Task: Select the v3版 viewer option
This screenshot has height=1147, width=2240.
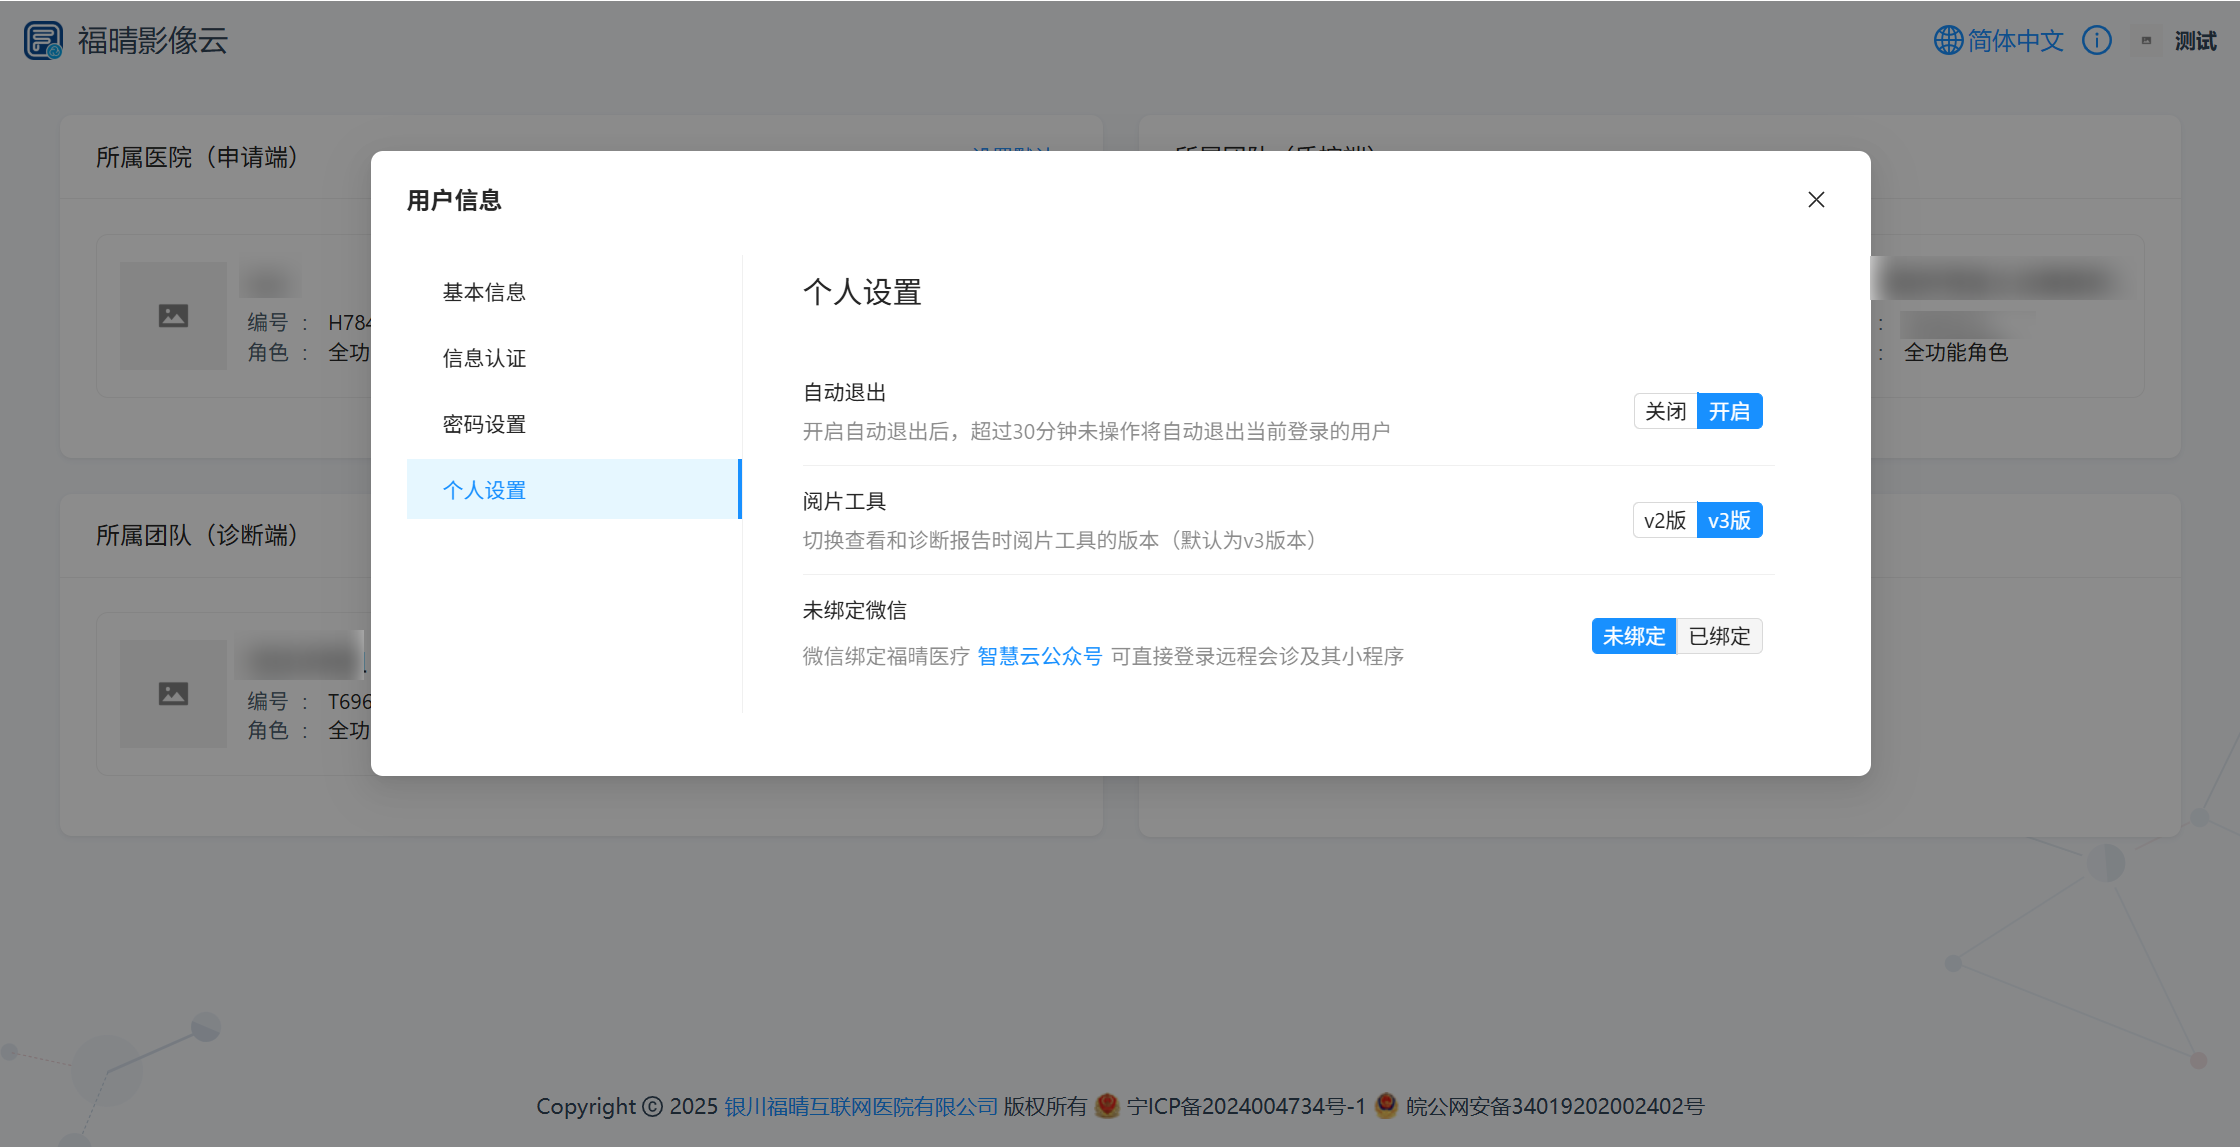Action: pyautogui.click(x=1729, y=520)
